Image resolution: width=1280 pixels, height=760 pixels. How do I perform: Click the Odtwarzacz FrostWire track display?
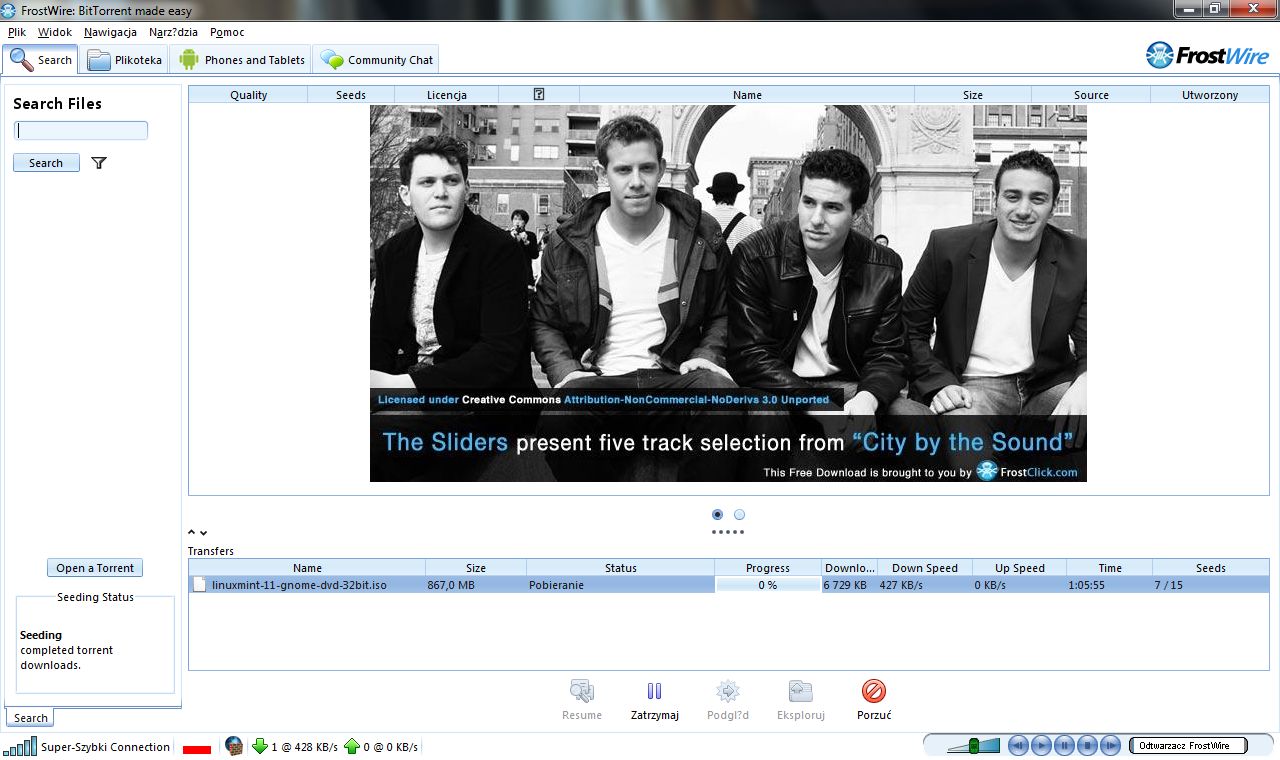click(x=1188, y=746)
